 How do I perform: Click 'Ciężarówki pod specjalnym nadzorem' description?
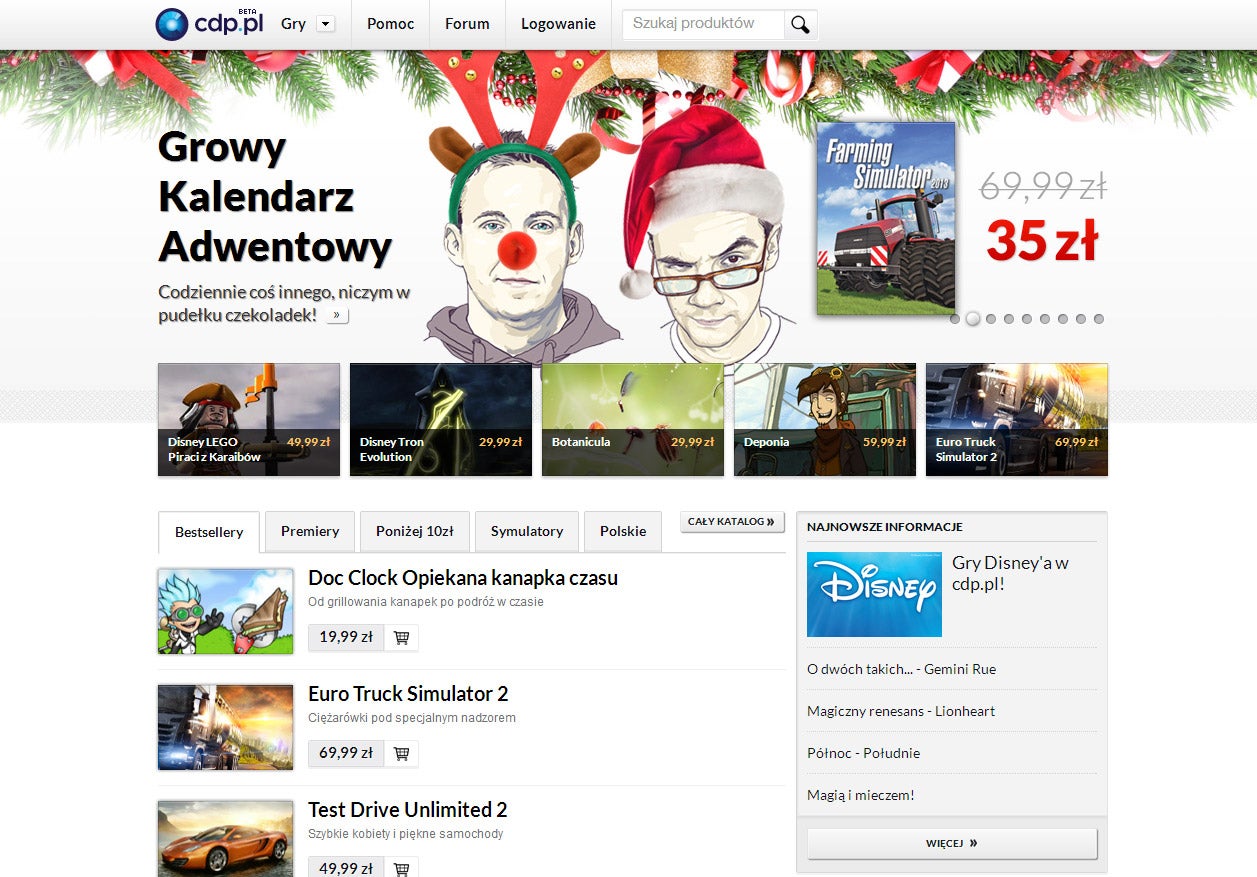(x=412, y=718)
